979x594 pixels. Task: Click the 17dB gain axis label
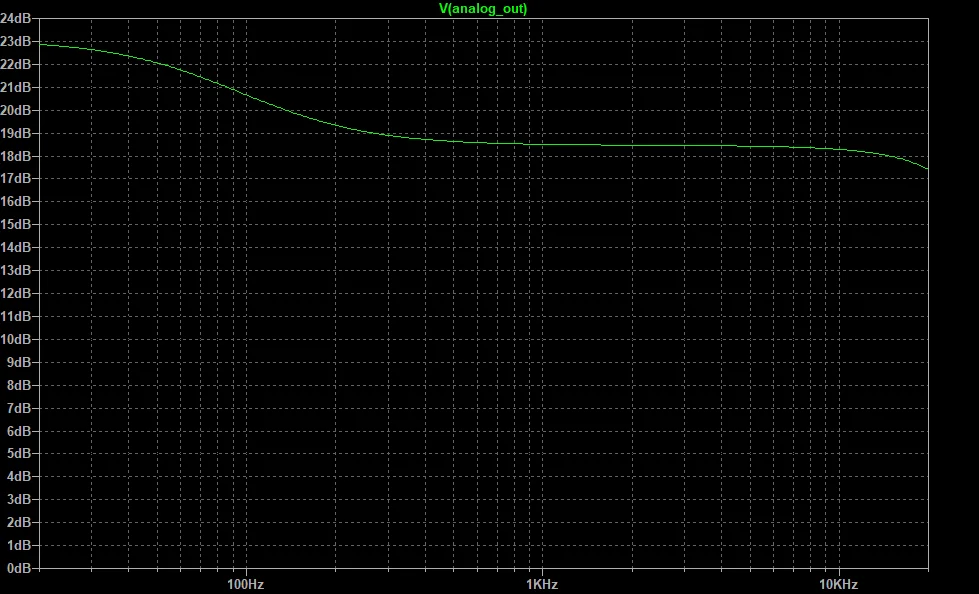tap(16, 179)
